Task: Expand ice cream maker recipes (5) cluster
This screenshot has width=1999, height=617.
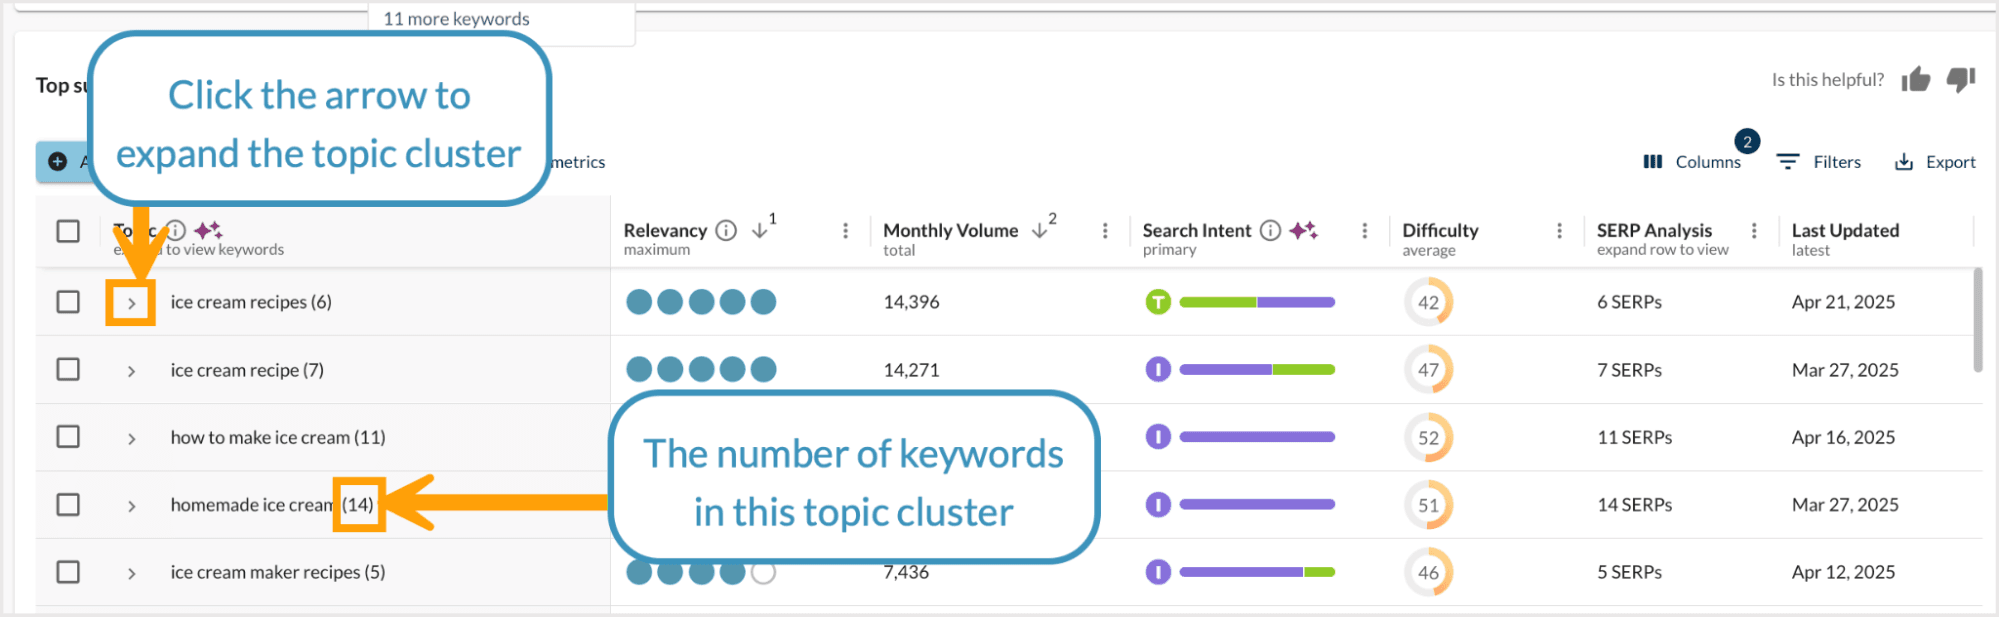Action: pos(131,573)
